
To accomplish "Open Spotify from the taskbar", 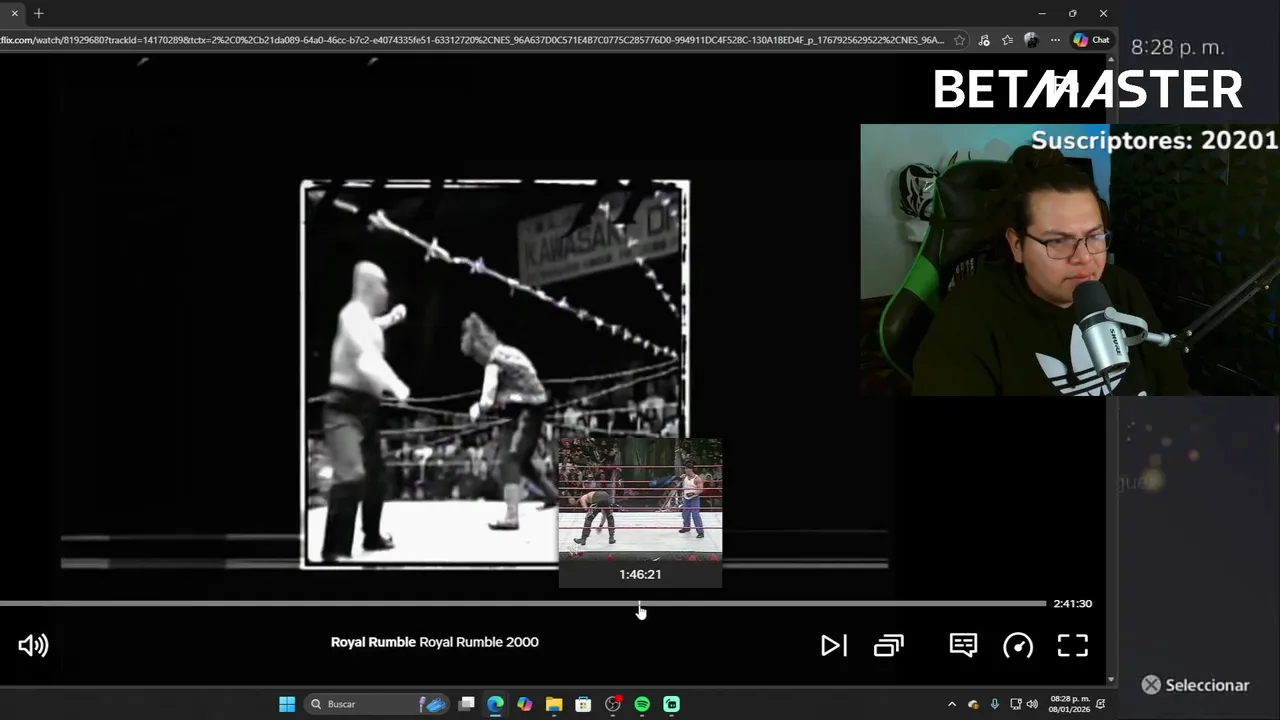I will point(642,704).
